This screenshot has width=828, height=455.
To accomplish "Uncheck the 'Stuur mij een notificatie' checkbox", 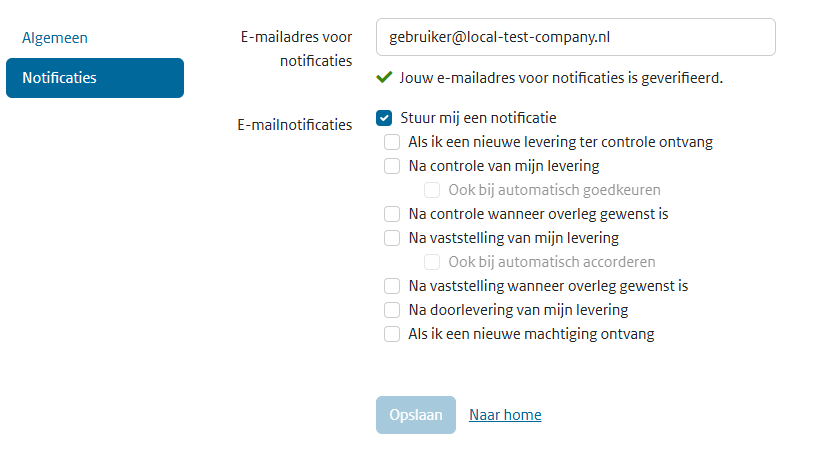I will (384, 118).
